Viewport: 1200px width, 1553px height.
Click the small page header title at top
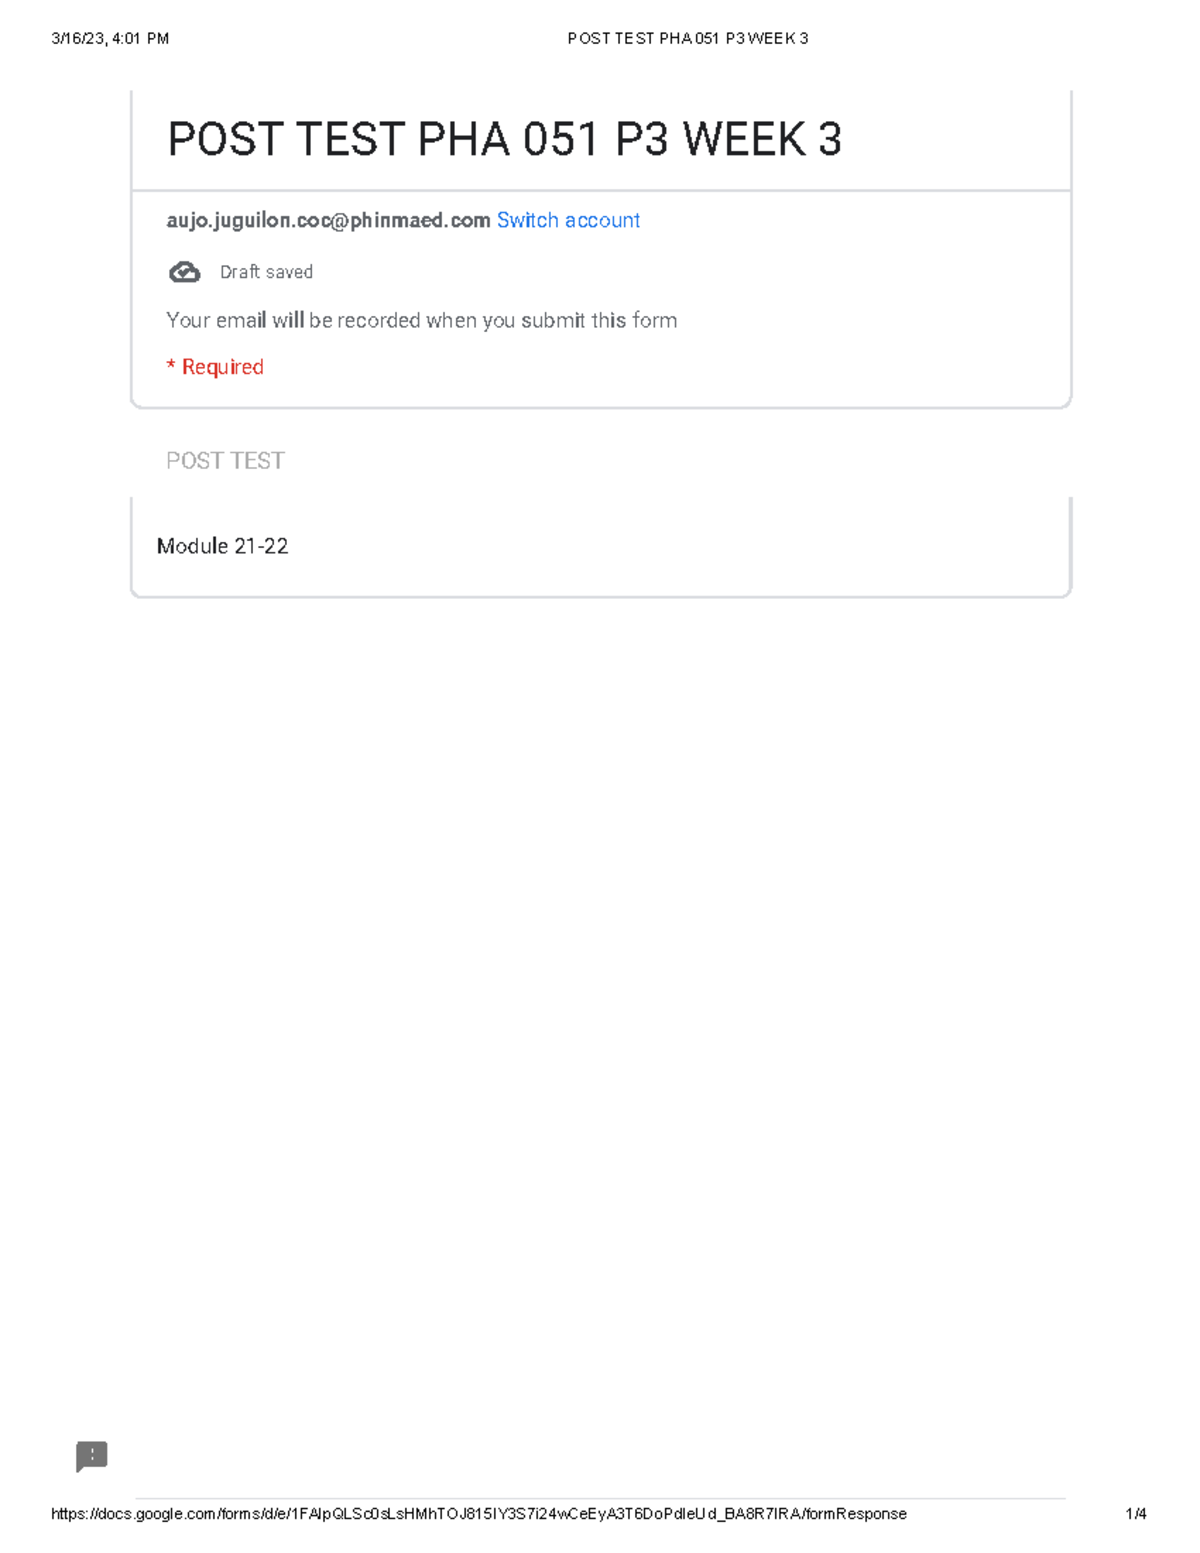tap(687, 39)
